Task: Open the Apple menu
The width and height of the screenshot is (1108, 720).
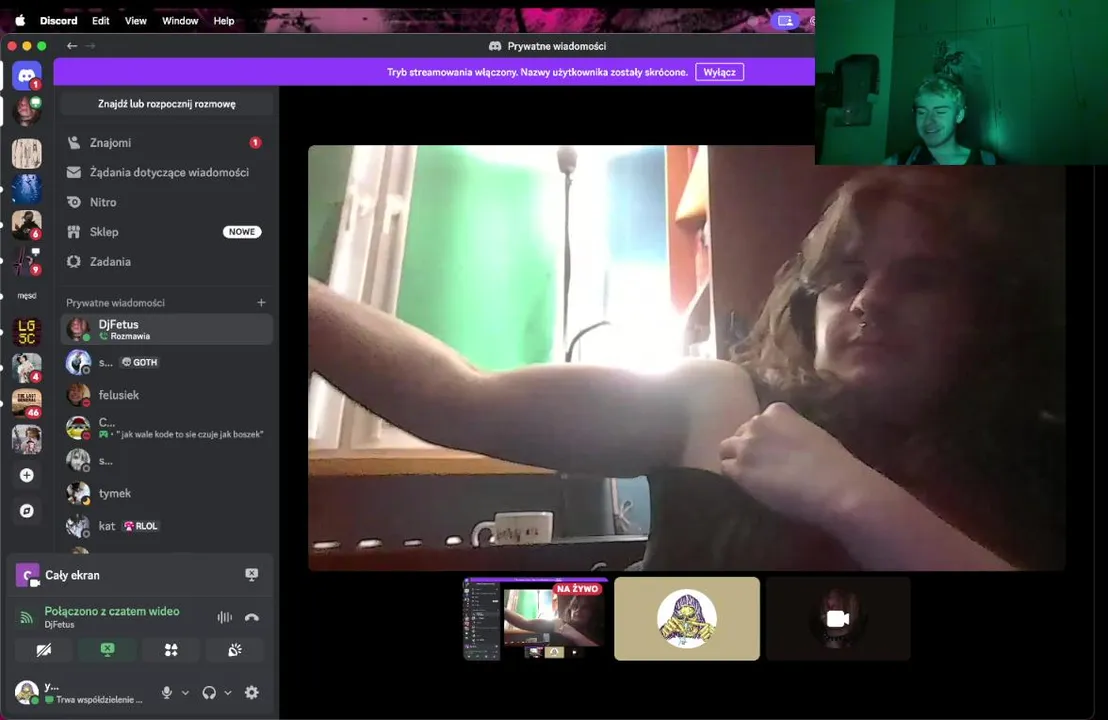Action: point(20,20)
